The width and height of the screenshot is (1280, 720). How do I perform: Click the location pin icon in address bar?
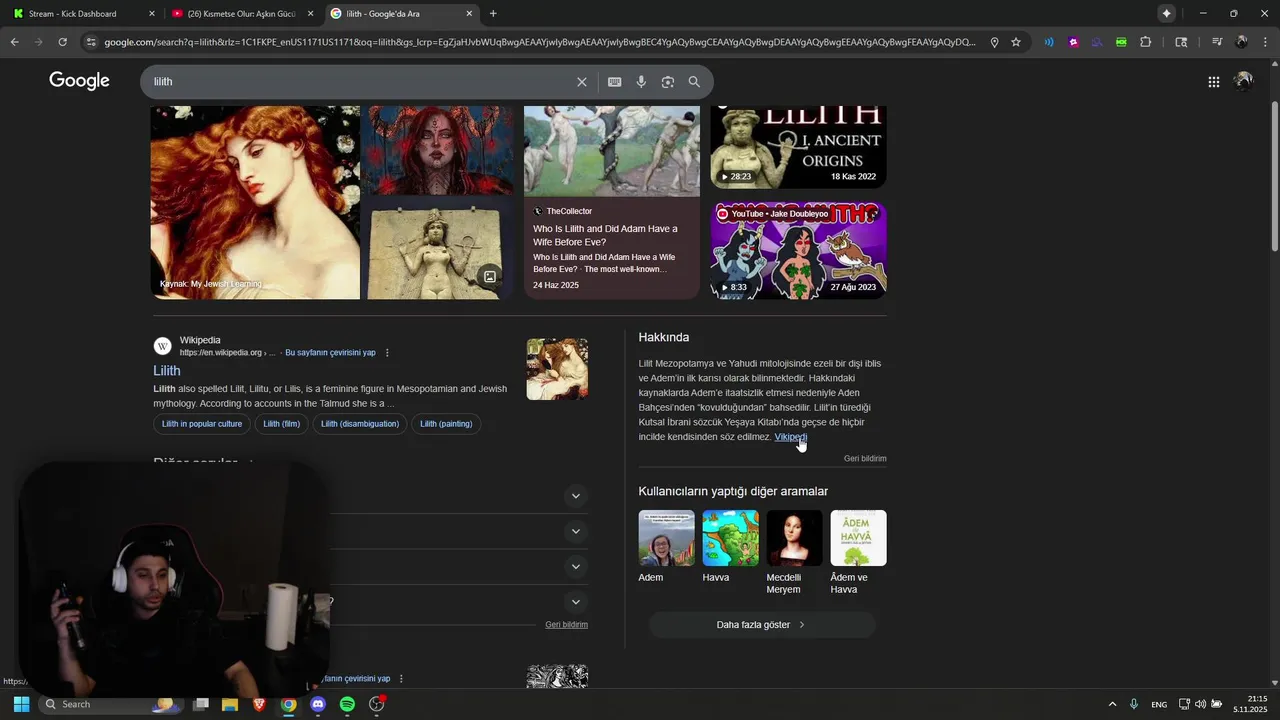[994, 42]
